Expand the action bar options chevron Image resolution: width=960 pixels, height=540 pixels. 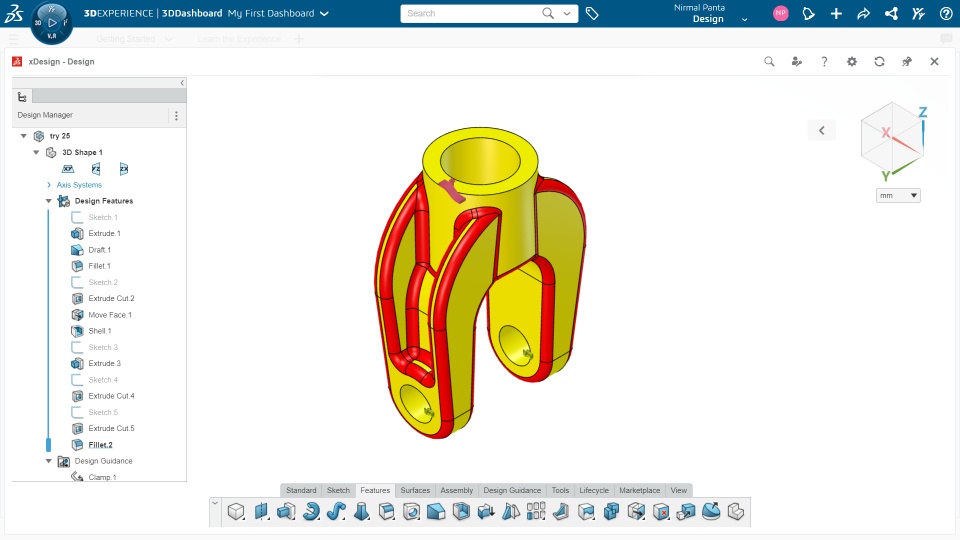point(215,503)
